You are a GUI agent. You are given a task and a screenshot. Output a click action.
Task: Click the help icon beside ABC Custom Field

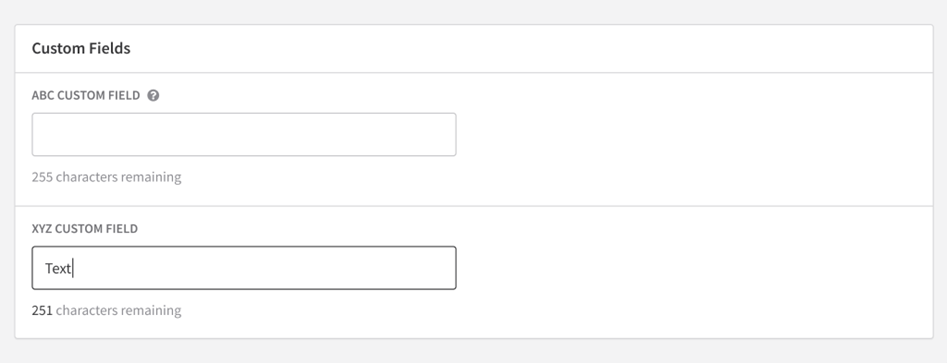pos(153,95)
